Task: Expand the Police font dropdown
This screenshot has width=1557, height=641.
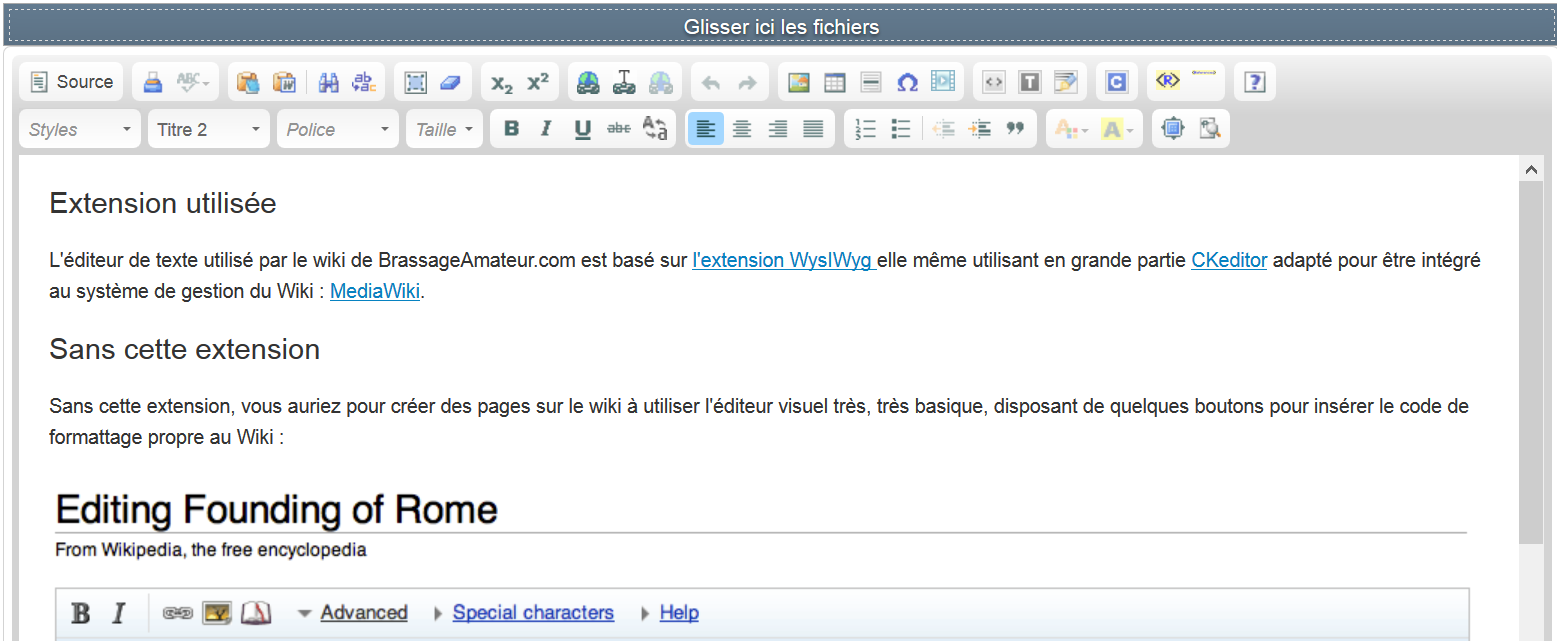Action: 337,129
